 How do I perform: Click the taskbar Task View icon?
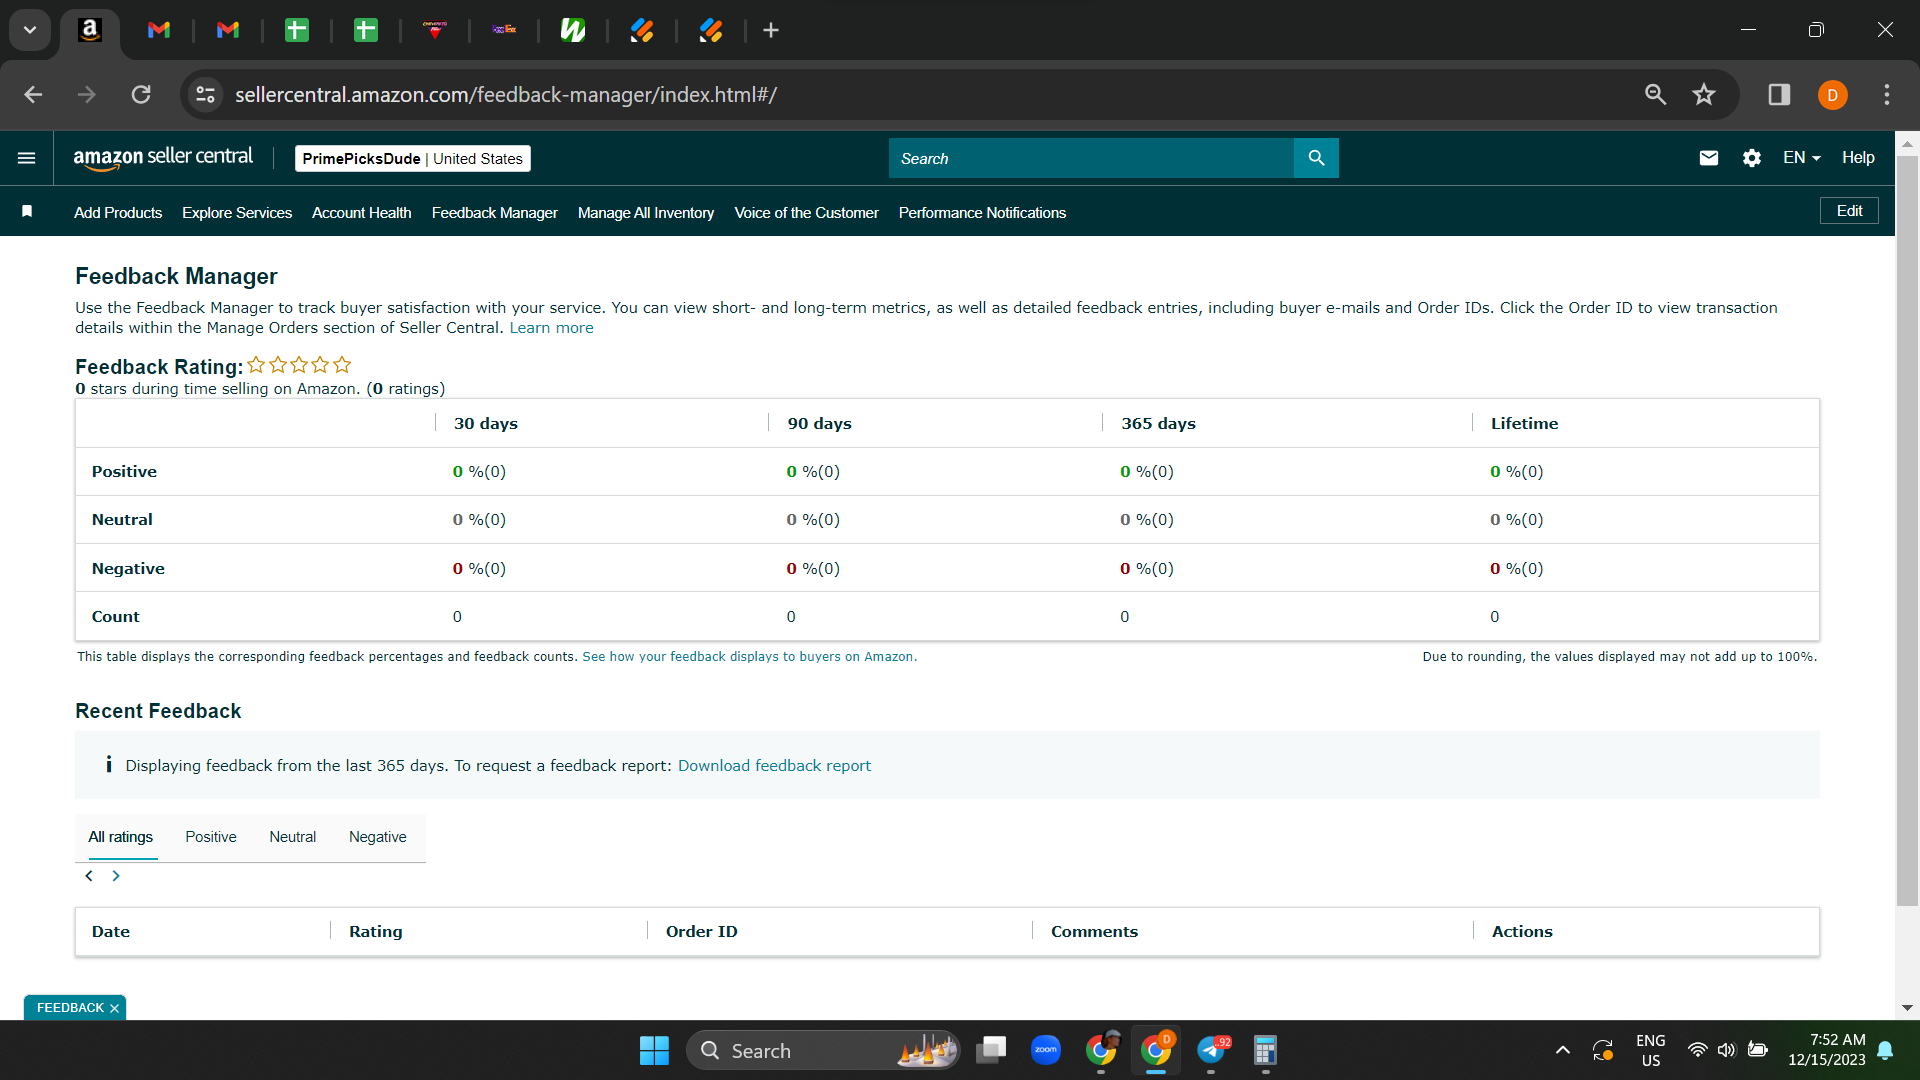click(x=991, y=1050)
